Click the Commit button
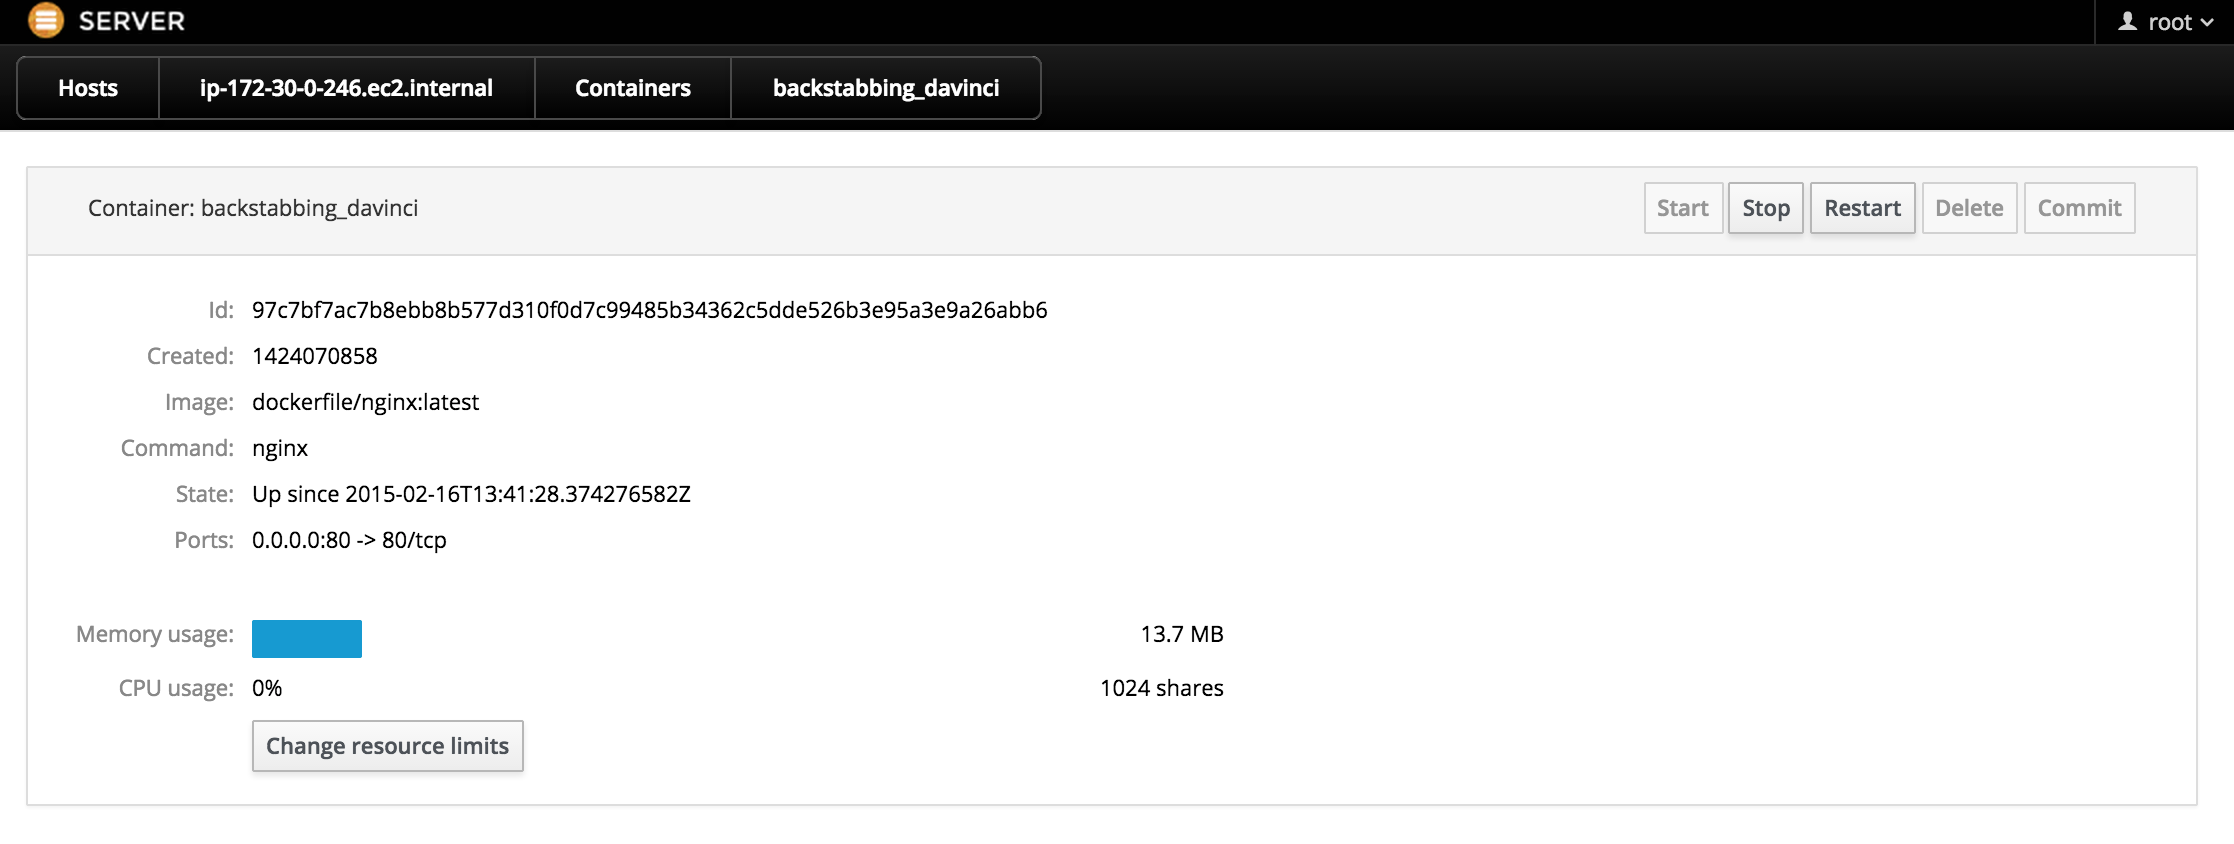The image size is (2234, 844). pyautogui.click(x=2079, y=208)
